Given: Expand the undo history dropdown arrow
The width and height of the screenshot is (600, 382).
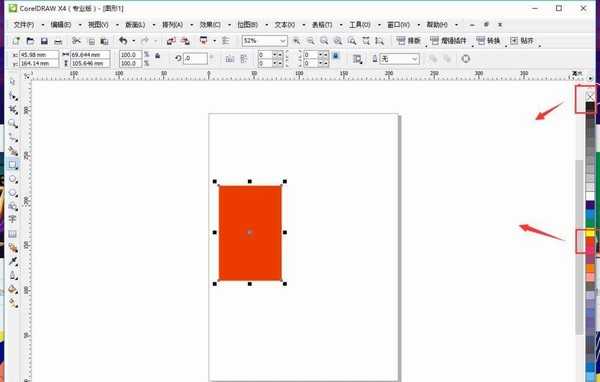Looking at the screenshot, I should pyautogui.click(x=134, y=41).
